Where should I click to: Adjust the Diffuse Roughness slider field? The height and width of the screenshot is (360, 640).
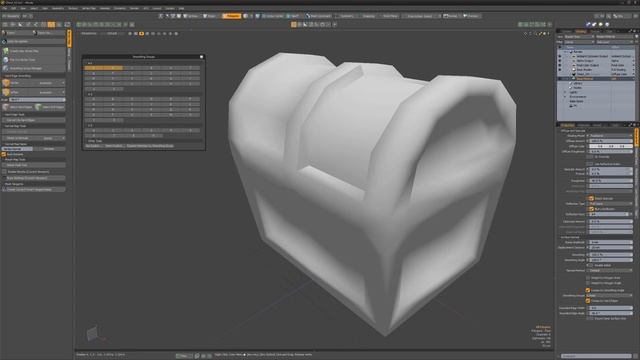(x=611, y=151)
